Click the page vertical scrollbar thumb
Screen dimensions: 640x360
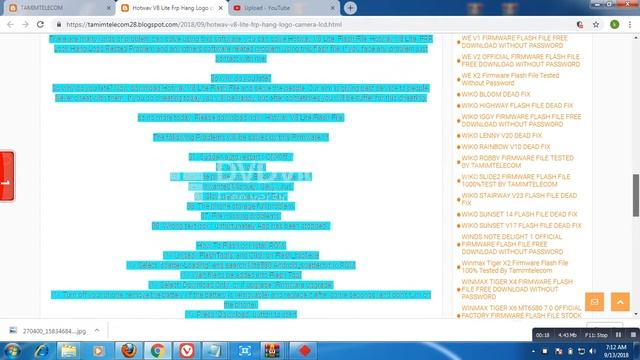(x=636, y=195)
